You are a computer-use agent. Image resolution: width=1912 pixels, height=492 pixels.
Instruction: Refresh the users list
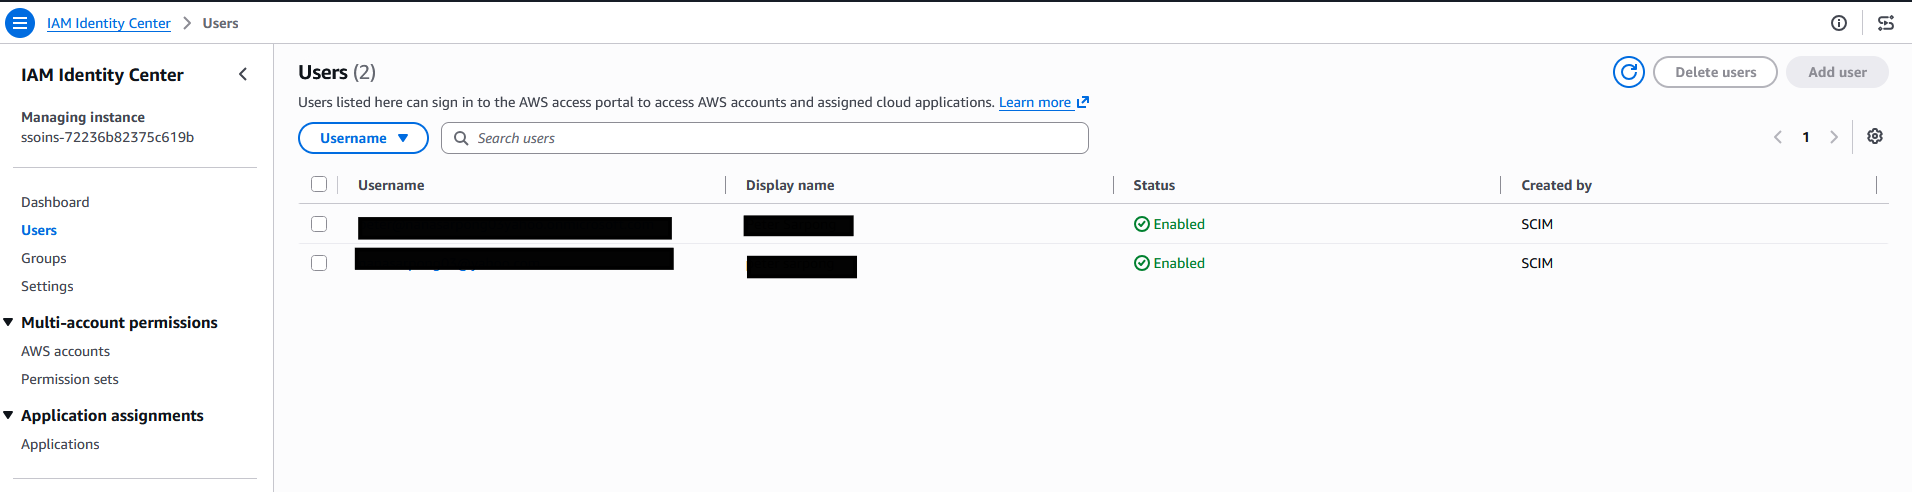point(1629,72)
